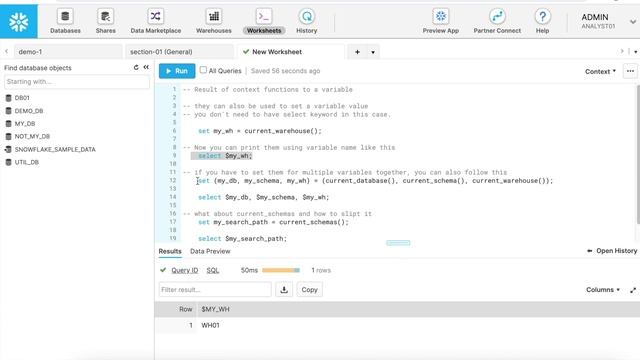Viewport: 640px width, 360px height.
Task: Click the editor vertical scrollbar
Action: [638, 154]
